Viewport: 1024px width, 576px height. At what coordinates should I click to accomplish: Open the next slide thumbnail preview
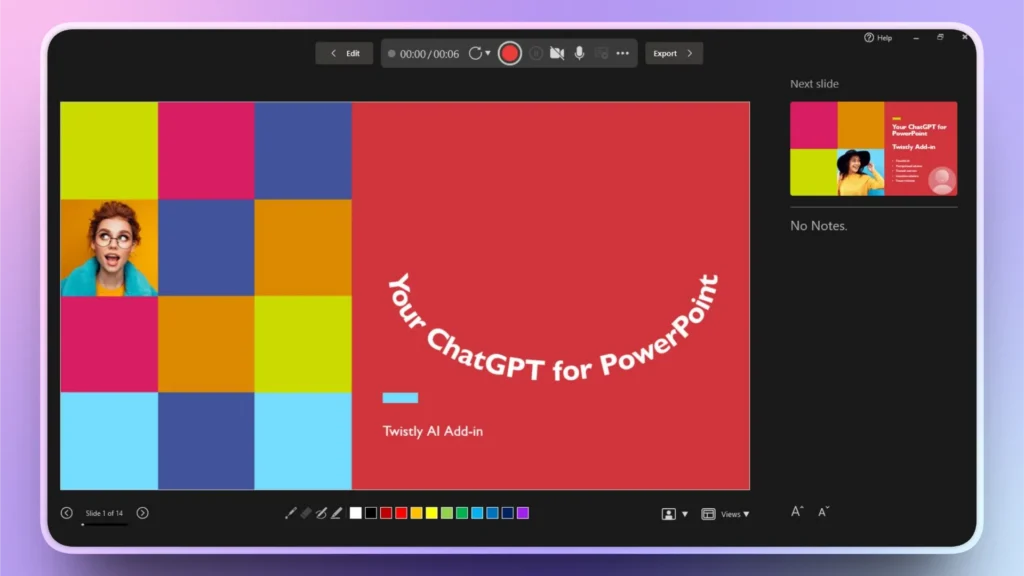pos(873,148)
